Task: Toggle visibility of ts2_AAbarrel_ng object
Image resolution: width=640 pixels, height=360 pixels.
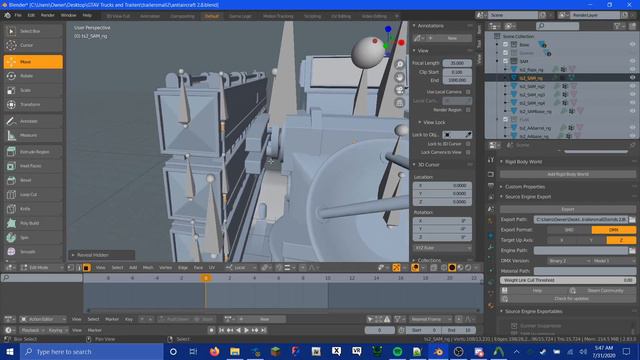Action: click(x=632, y=128)
